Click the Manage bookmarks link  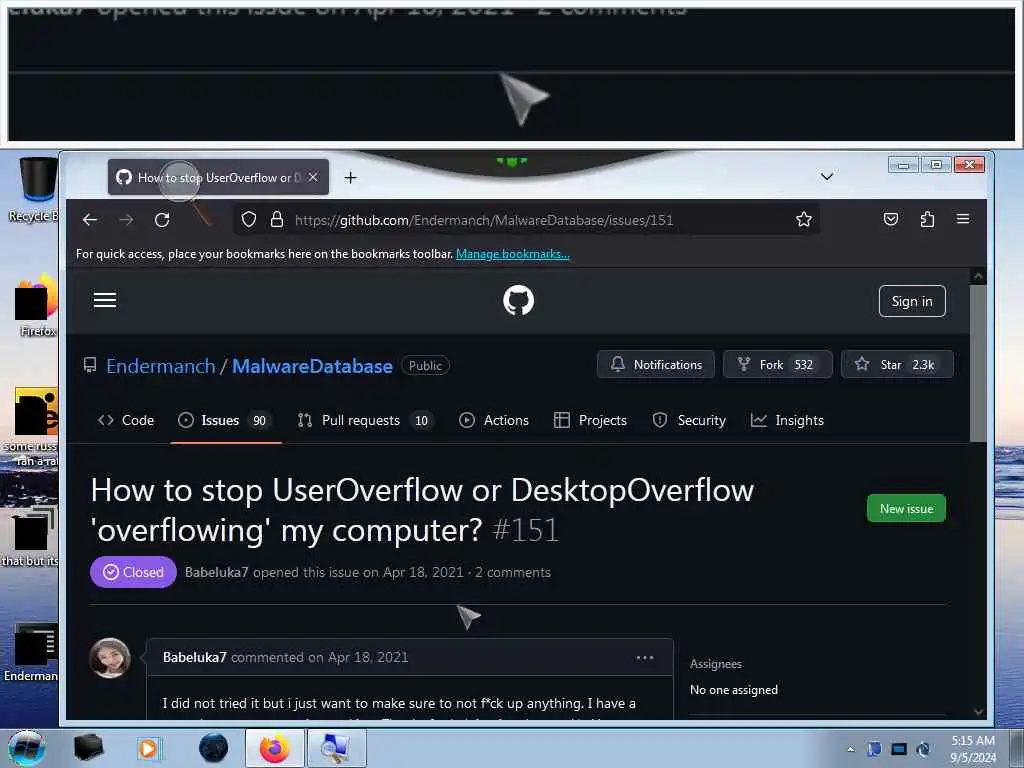point(513,254)
